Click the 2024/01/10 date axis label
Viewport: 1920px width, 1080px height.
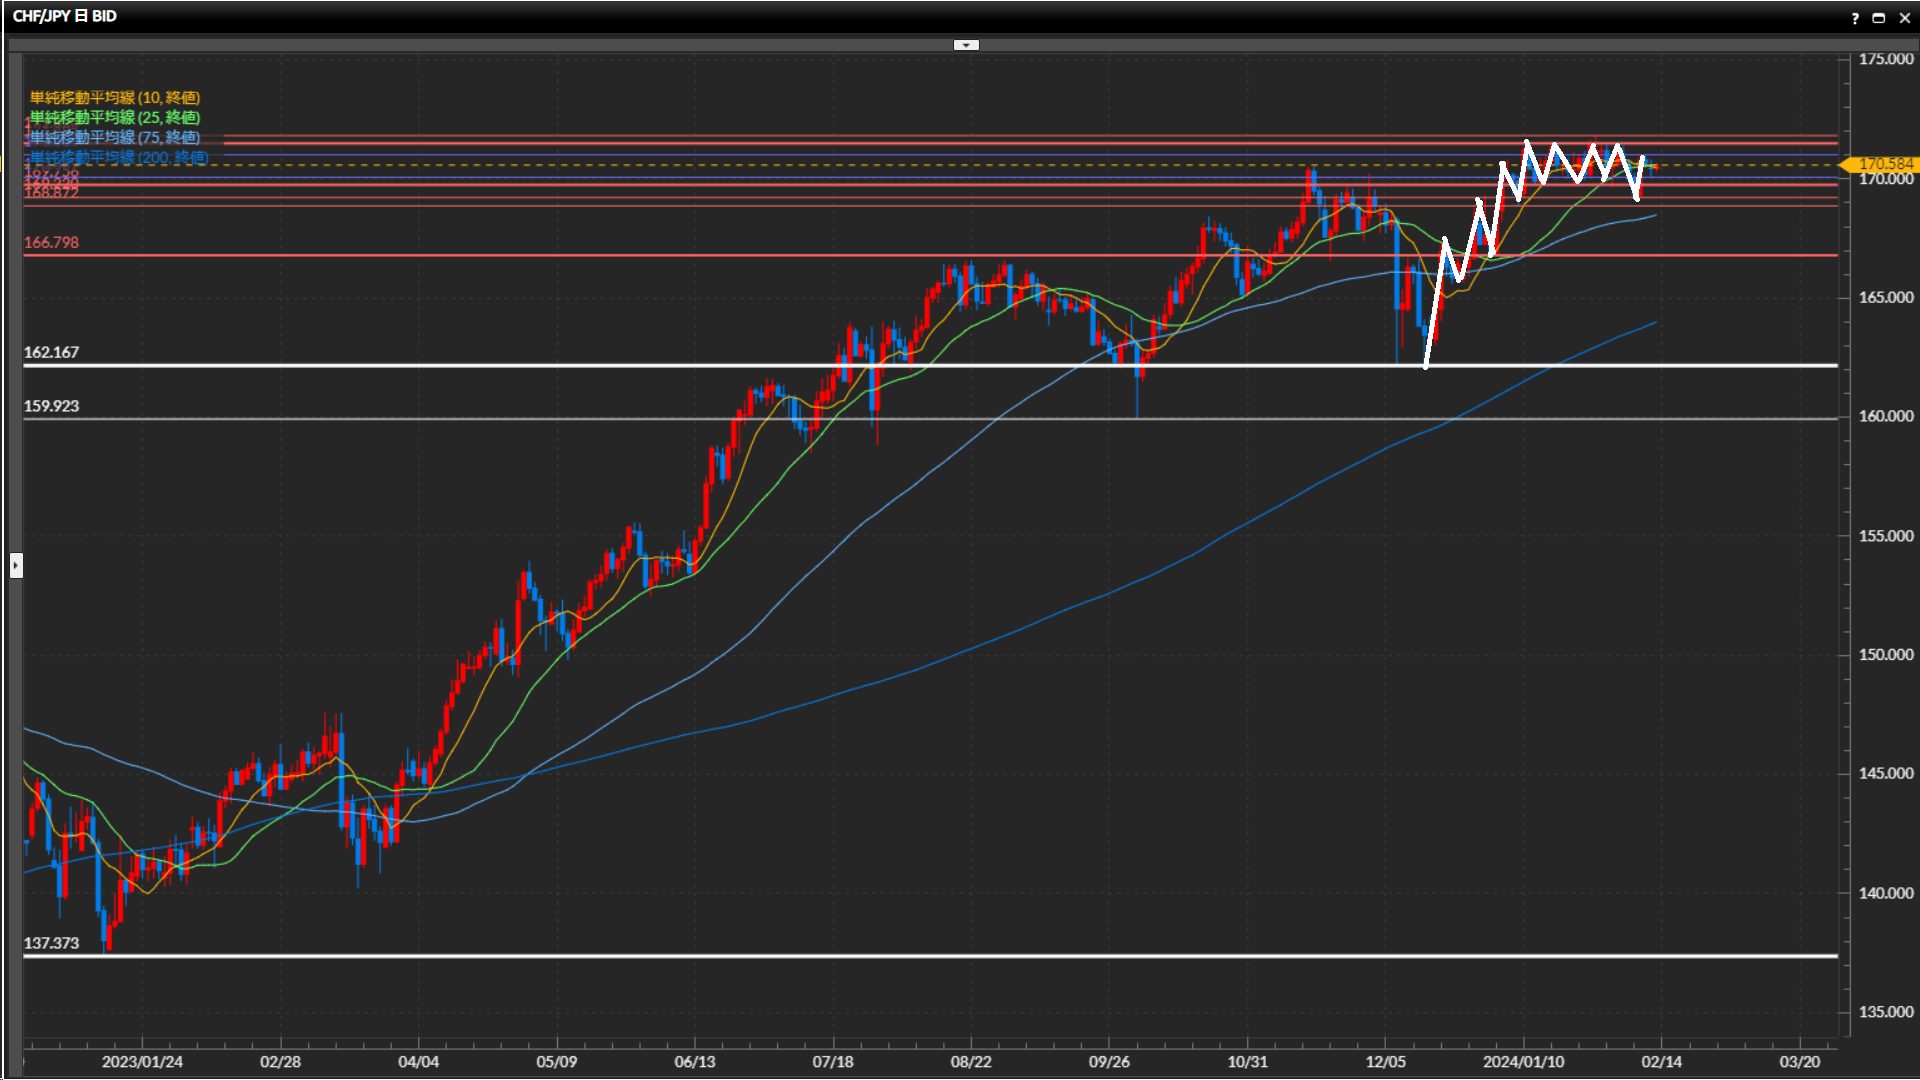point(1523,1062)
